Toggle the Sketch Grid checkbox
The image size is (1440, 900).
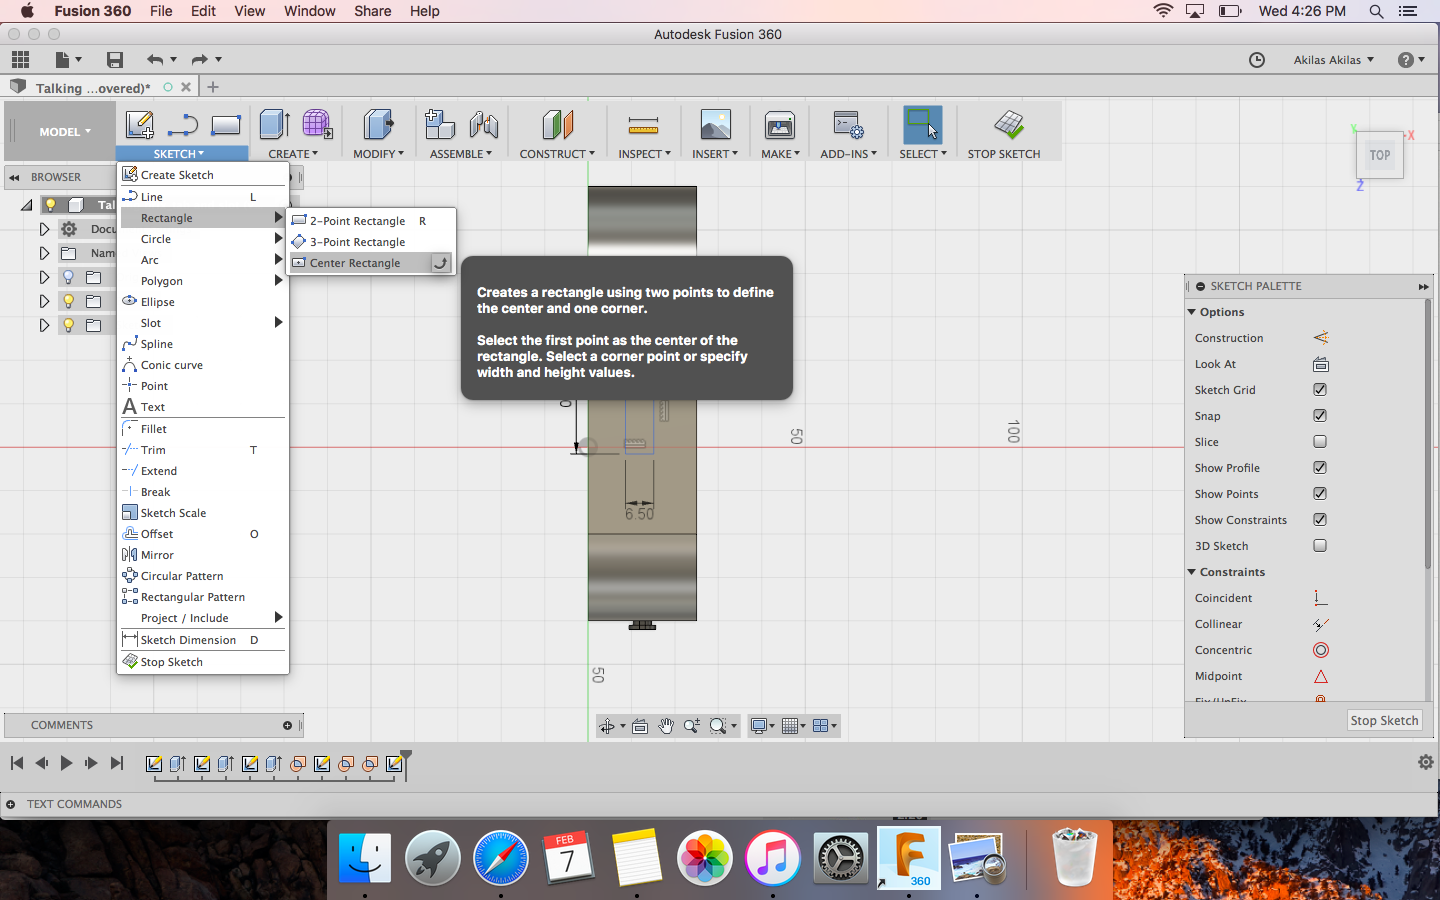pyautogui.click(x=1320, y=390)
